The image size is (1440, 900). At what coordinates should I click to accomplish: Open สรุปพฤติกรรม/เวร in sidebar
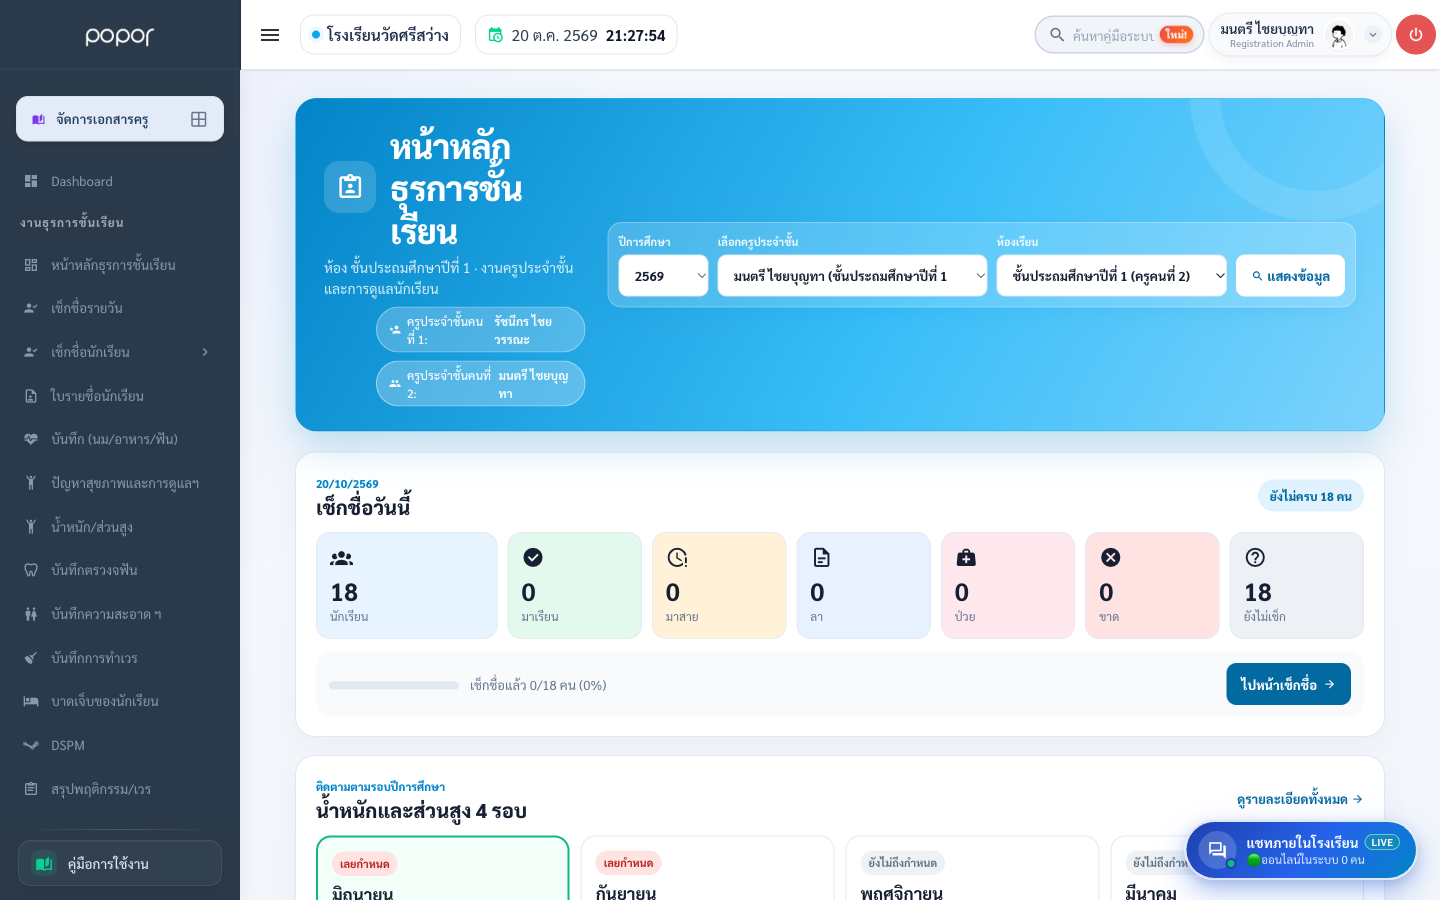tap(120, 789)
